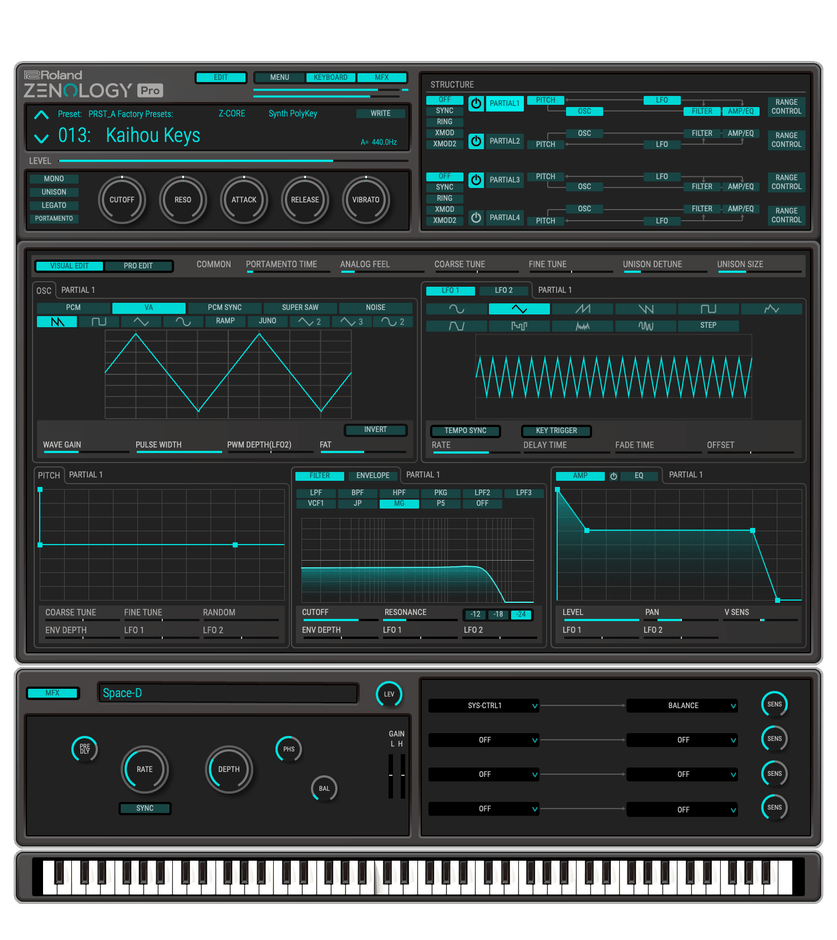
Task: Select the sawtooth wave icon in the OSC panel
Action: (55, 321)
